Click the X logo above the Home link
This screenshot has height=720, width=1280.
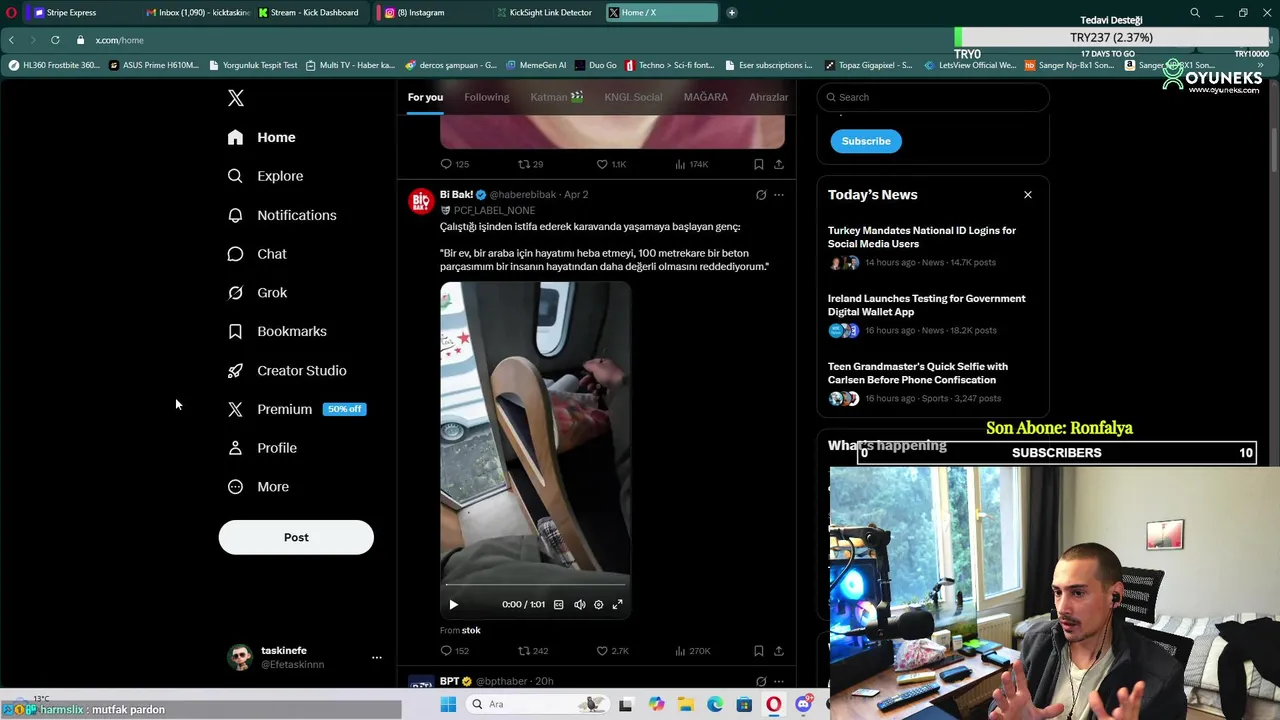pyautogui.click(x=235, y=98)
